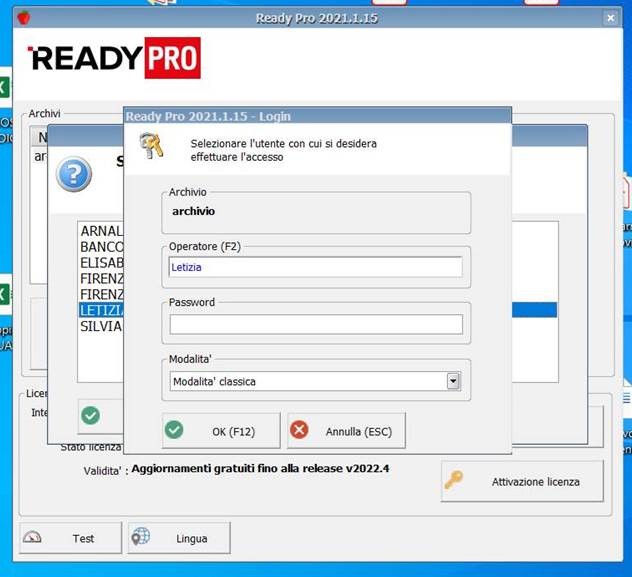
Task: Click the globe icon on Lingua button
Action: (x=141, y=536)
